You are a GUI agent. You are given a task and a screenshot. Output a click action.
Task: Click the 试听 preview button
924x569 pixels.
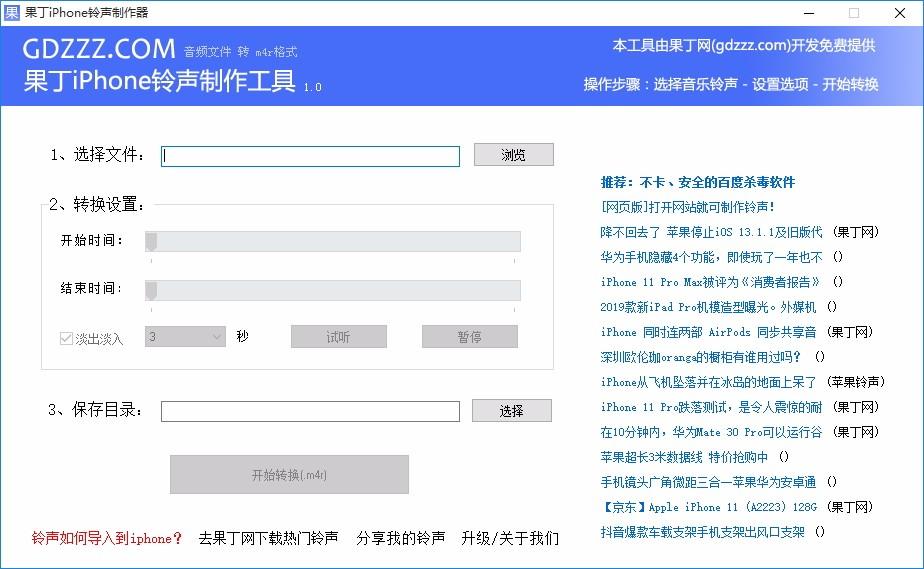coord(339,336)
